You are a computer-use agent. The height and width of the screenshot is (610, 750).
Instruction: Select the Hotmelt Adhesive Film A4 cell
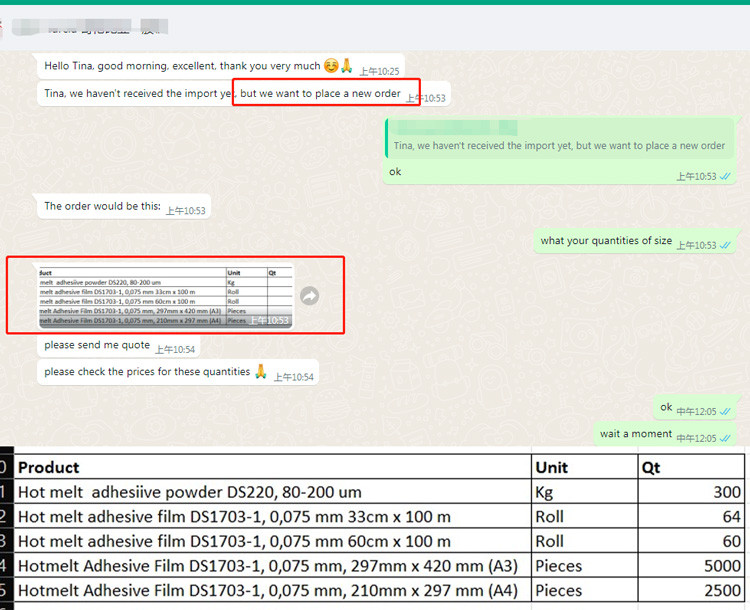click(x=273, y=590)
